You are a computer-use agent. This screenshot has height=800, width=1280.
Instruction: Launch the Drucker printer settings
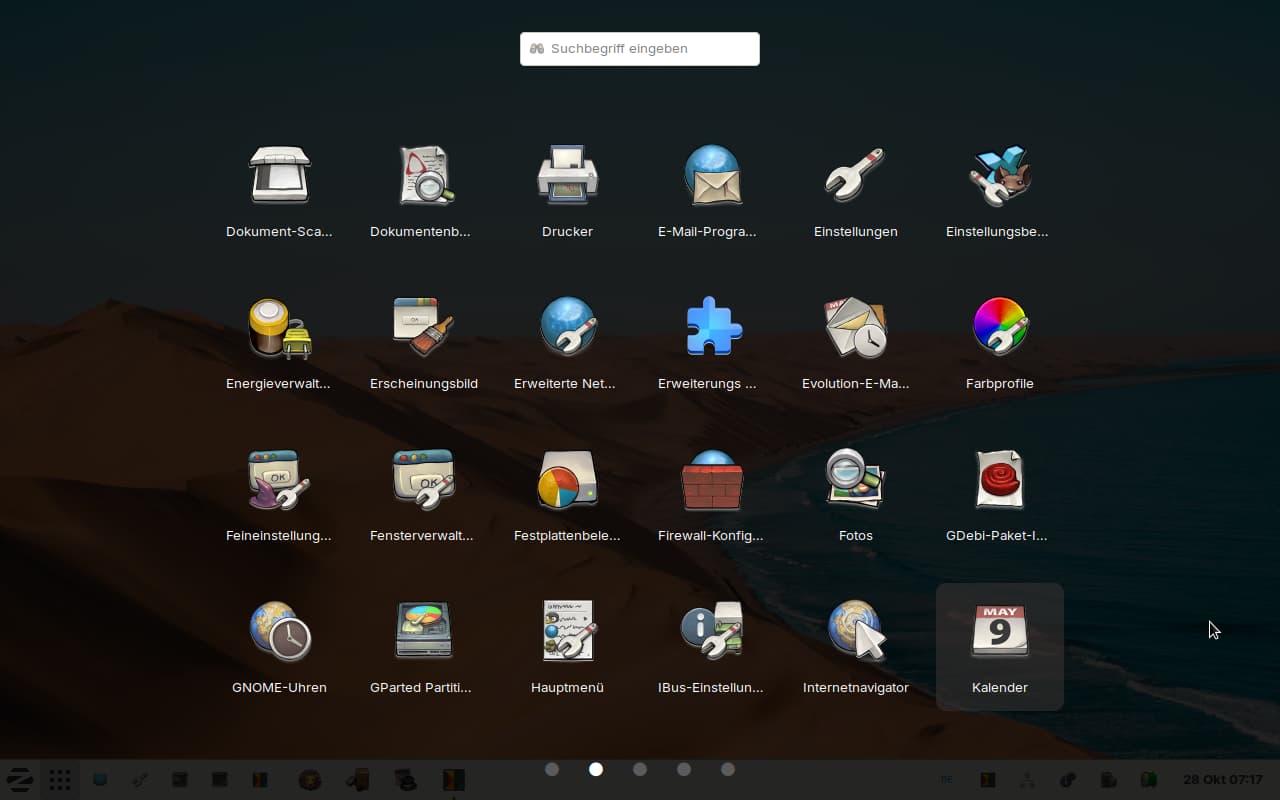click(x=567, y=176)
